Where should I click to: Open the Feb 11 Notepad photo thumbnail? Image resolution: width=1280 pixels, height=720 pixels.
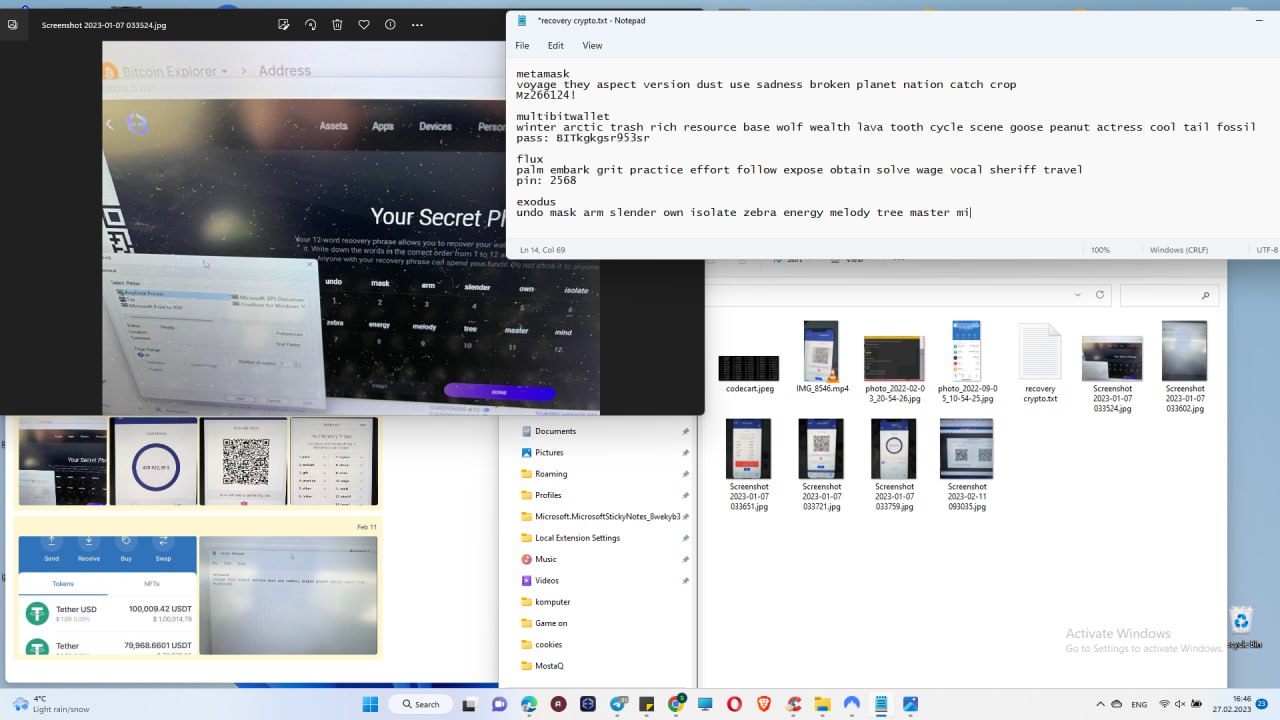click(x=288, y=595)
